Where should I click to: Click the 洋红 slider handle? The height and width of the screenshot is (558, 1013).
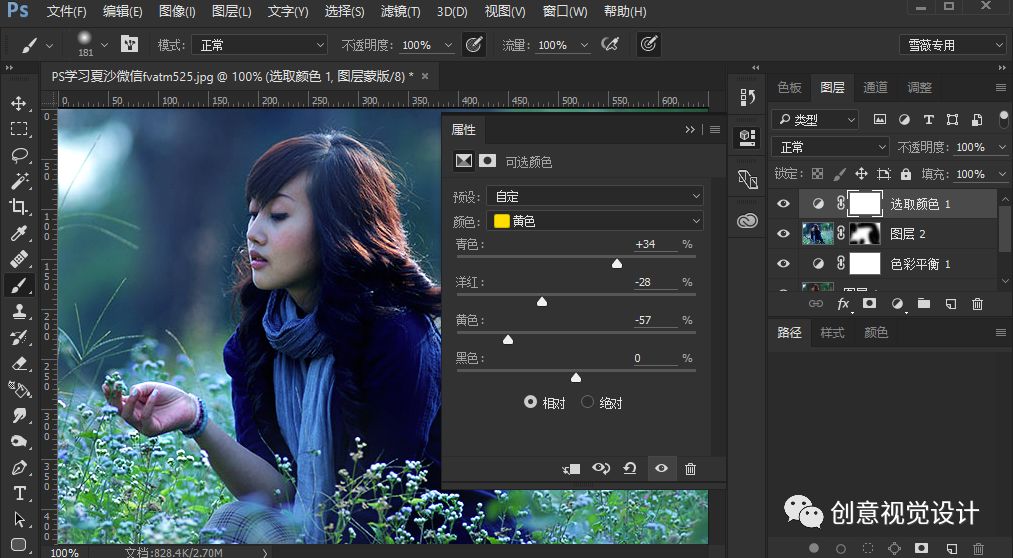pos(542,301)
